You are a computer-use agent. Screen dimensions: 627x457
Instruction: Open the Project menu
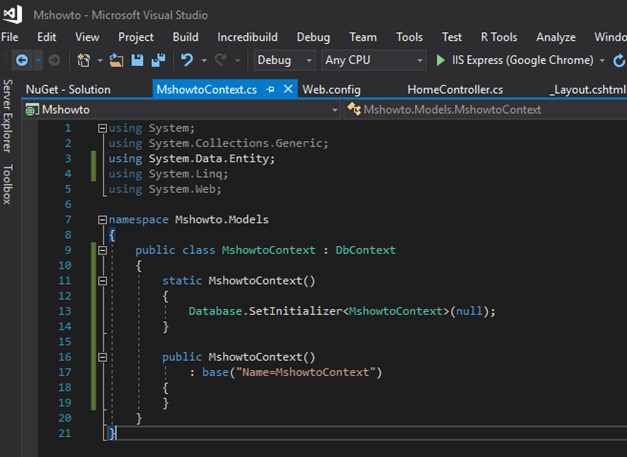(x=136, y=37)
